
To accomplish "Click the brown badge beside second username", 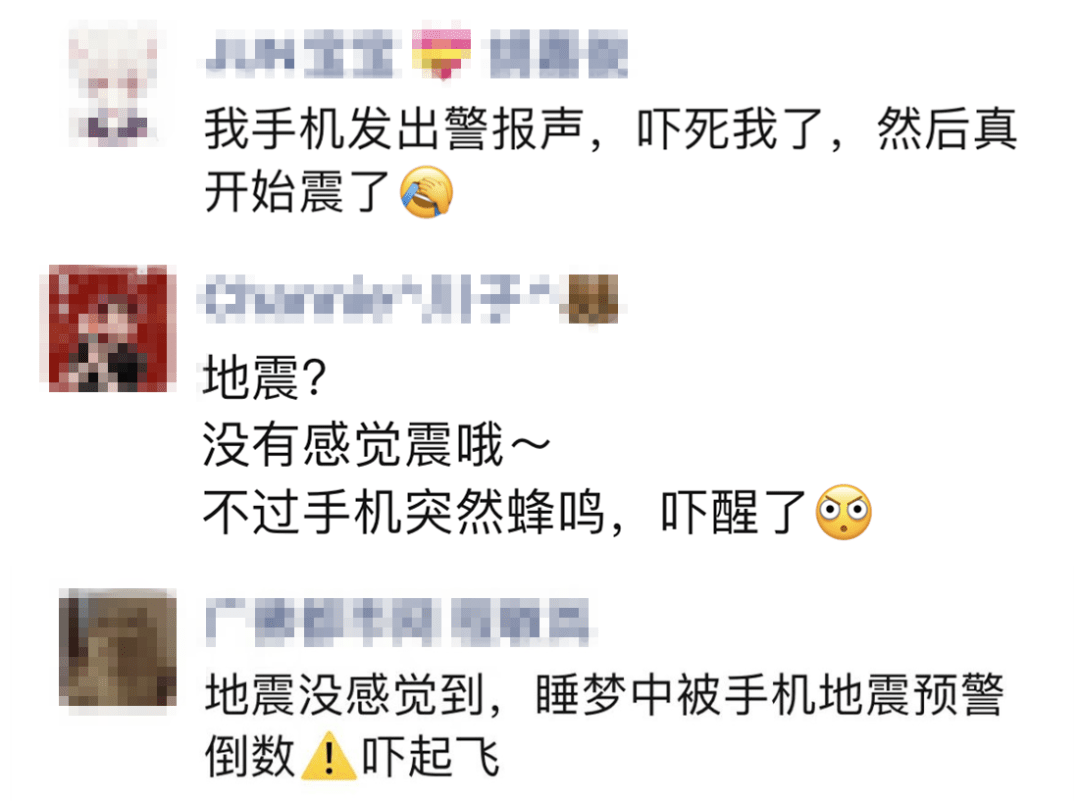I will pos(590,298).
